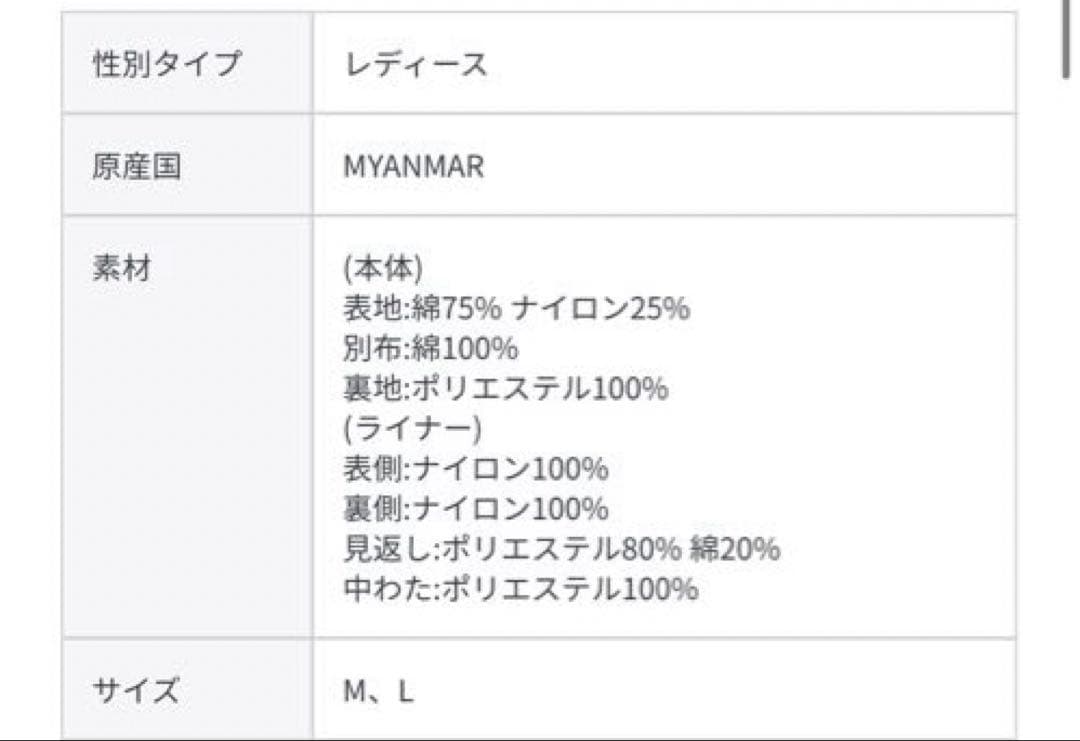Click the 綿20% text in 見返し line
The height and width of the screenshot is (741, 1080).
pos(734,549)
